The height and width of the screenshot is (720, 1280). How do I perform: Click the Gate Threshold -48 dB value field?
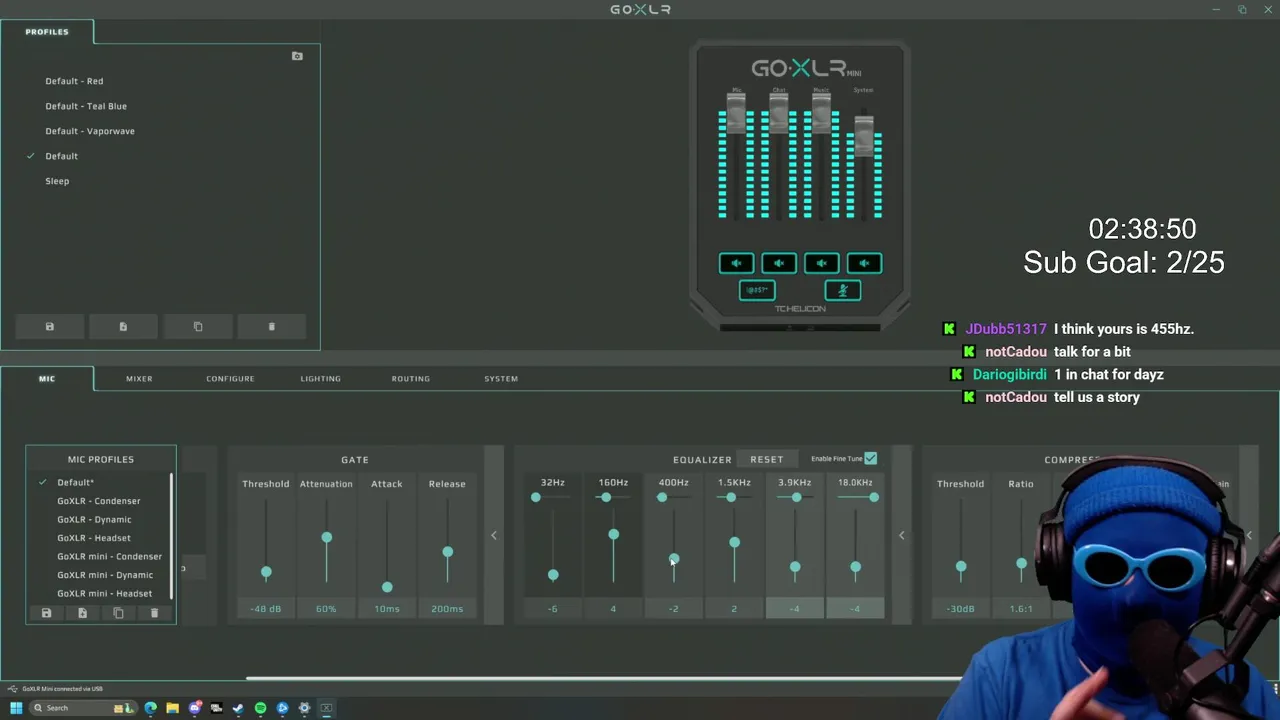pyautogui.click(x=266, y=609)
